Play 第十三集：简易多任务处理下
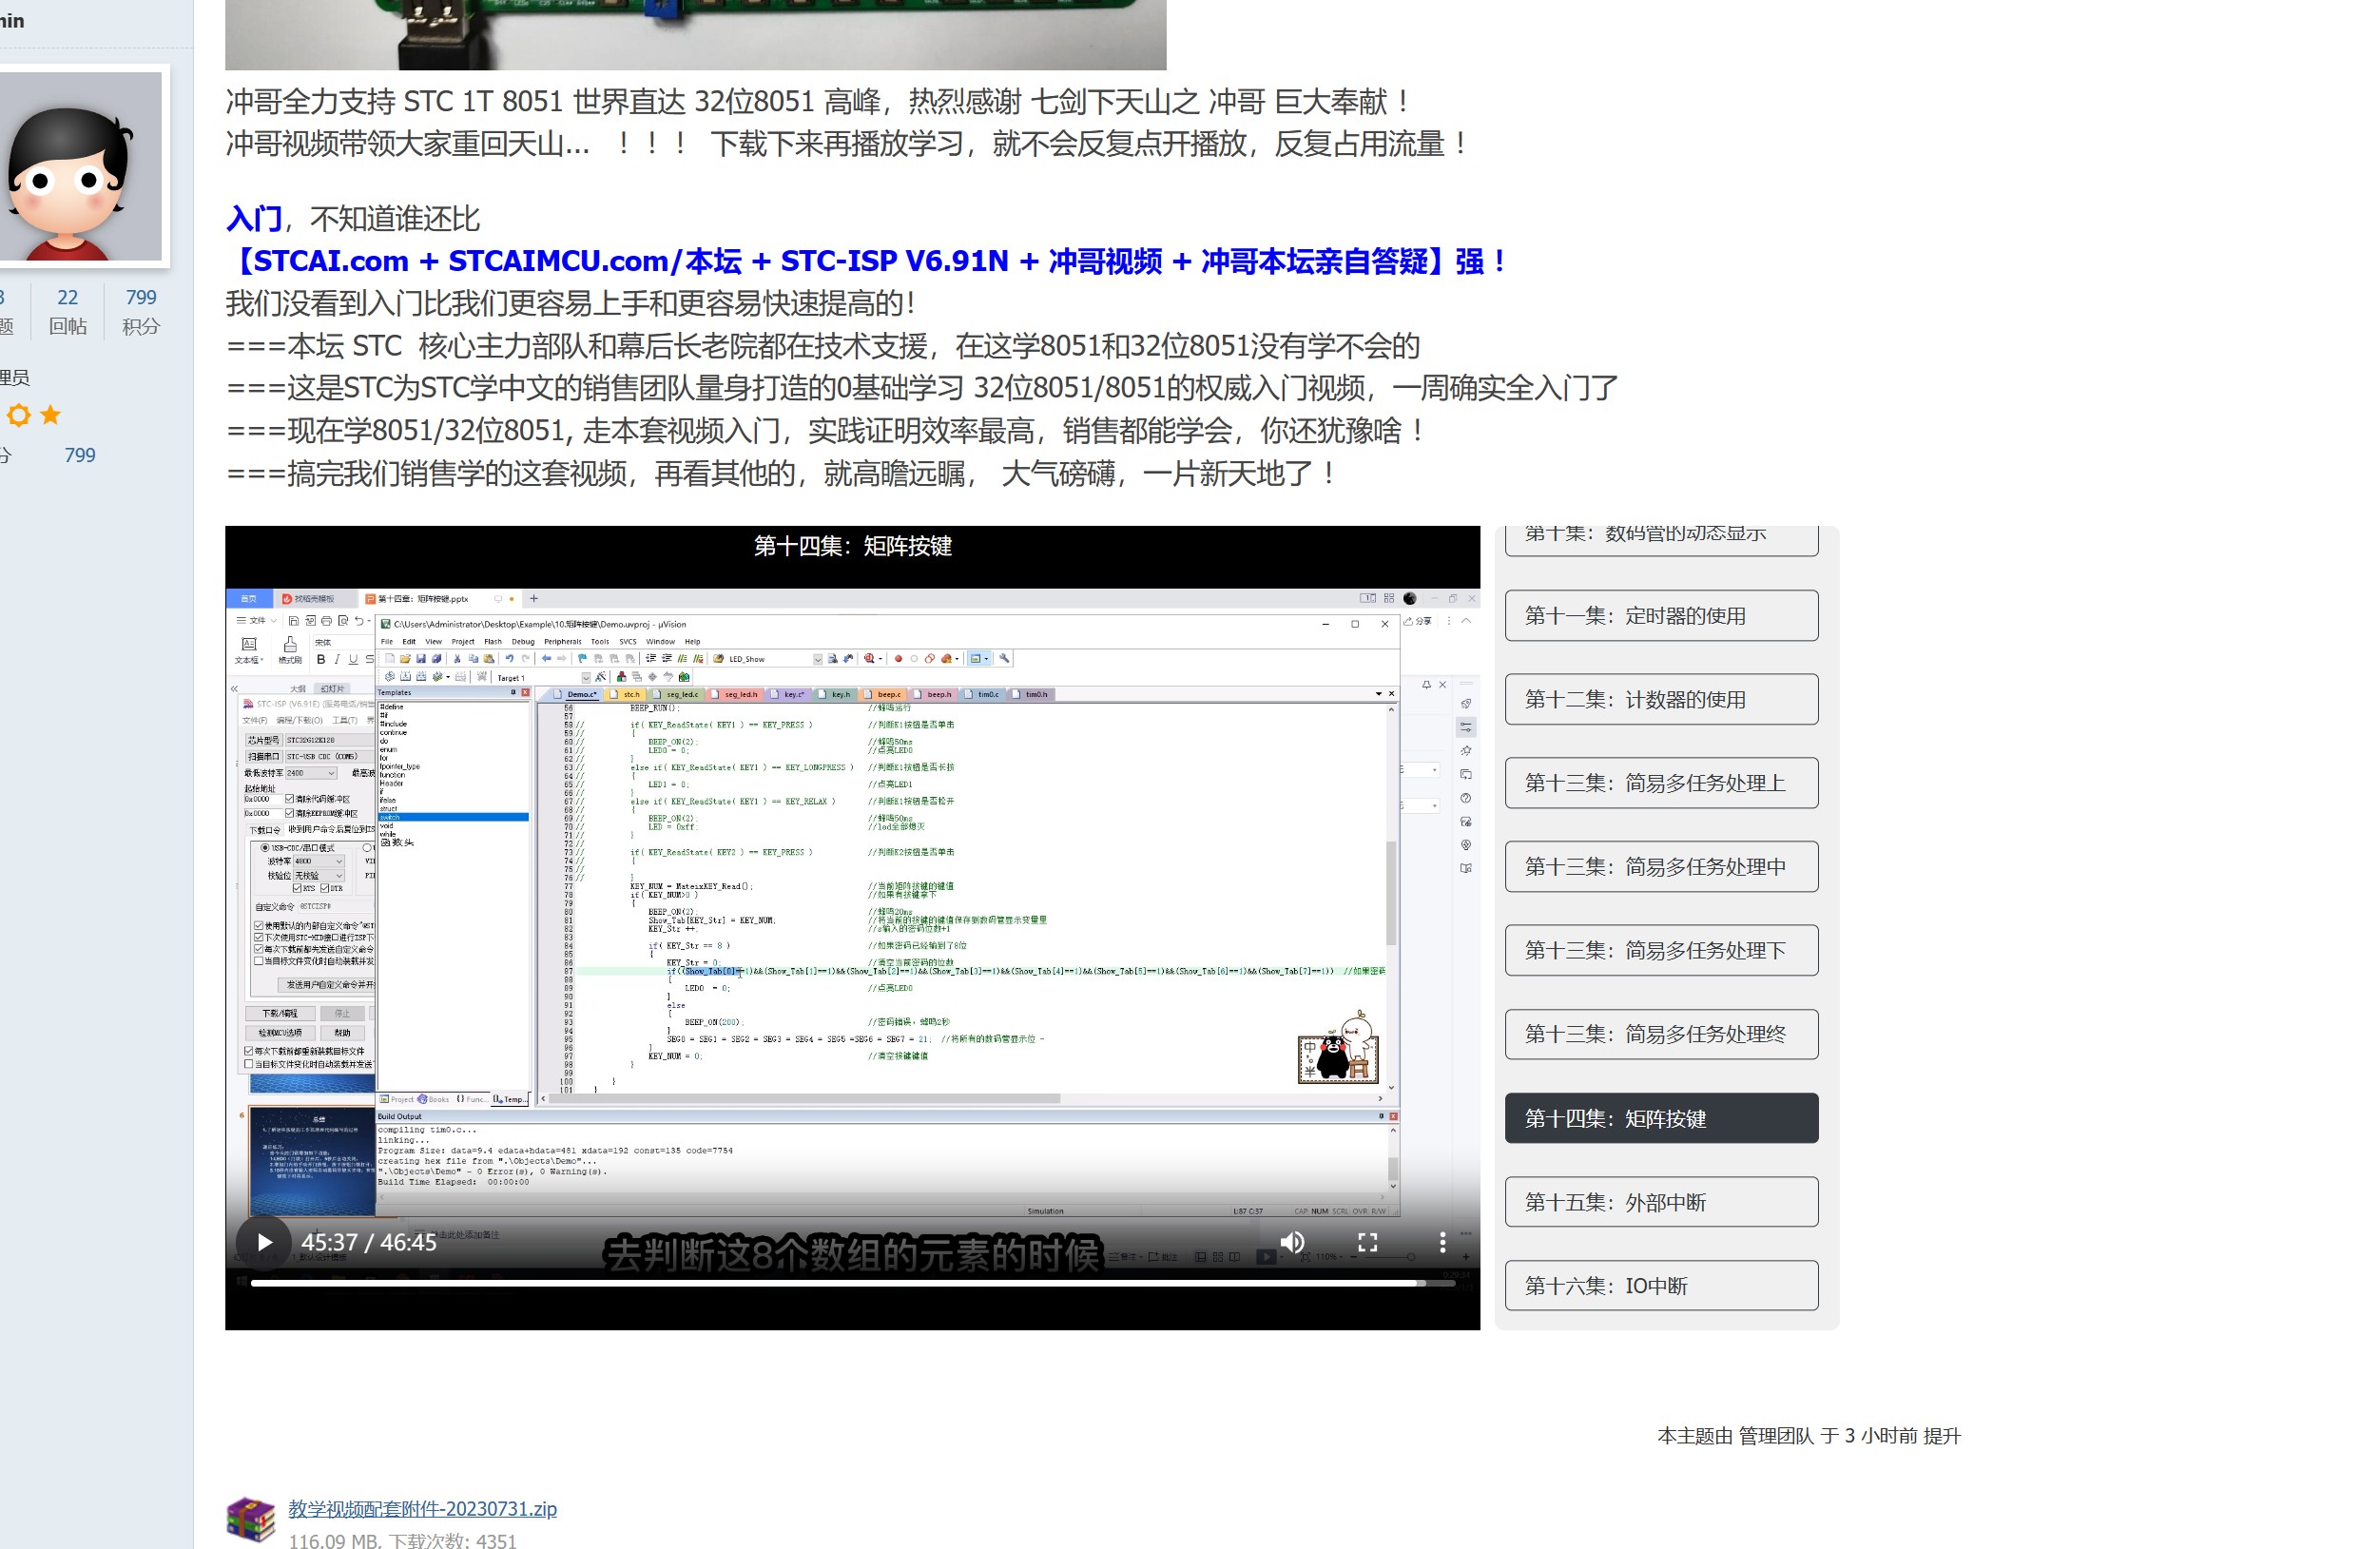The width and height of the screenshot is (2380, 1549). pyautogui.click(x=1661, y=951)
